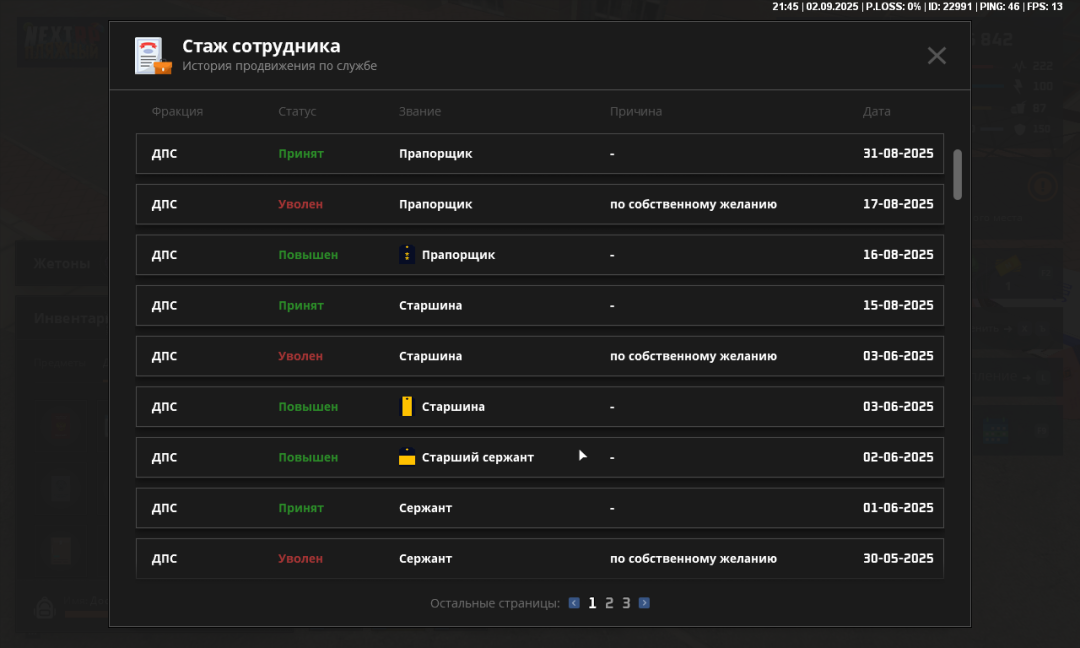
Task: Click the Причина column header
Action: [636, 112]
